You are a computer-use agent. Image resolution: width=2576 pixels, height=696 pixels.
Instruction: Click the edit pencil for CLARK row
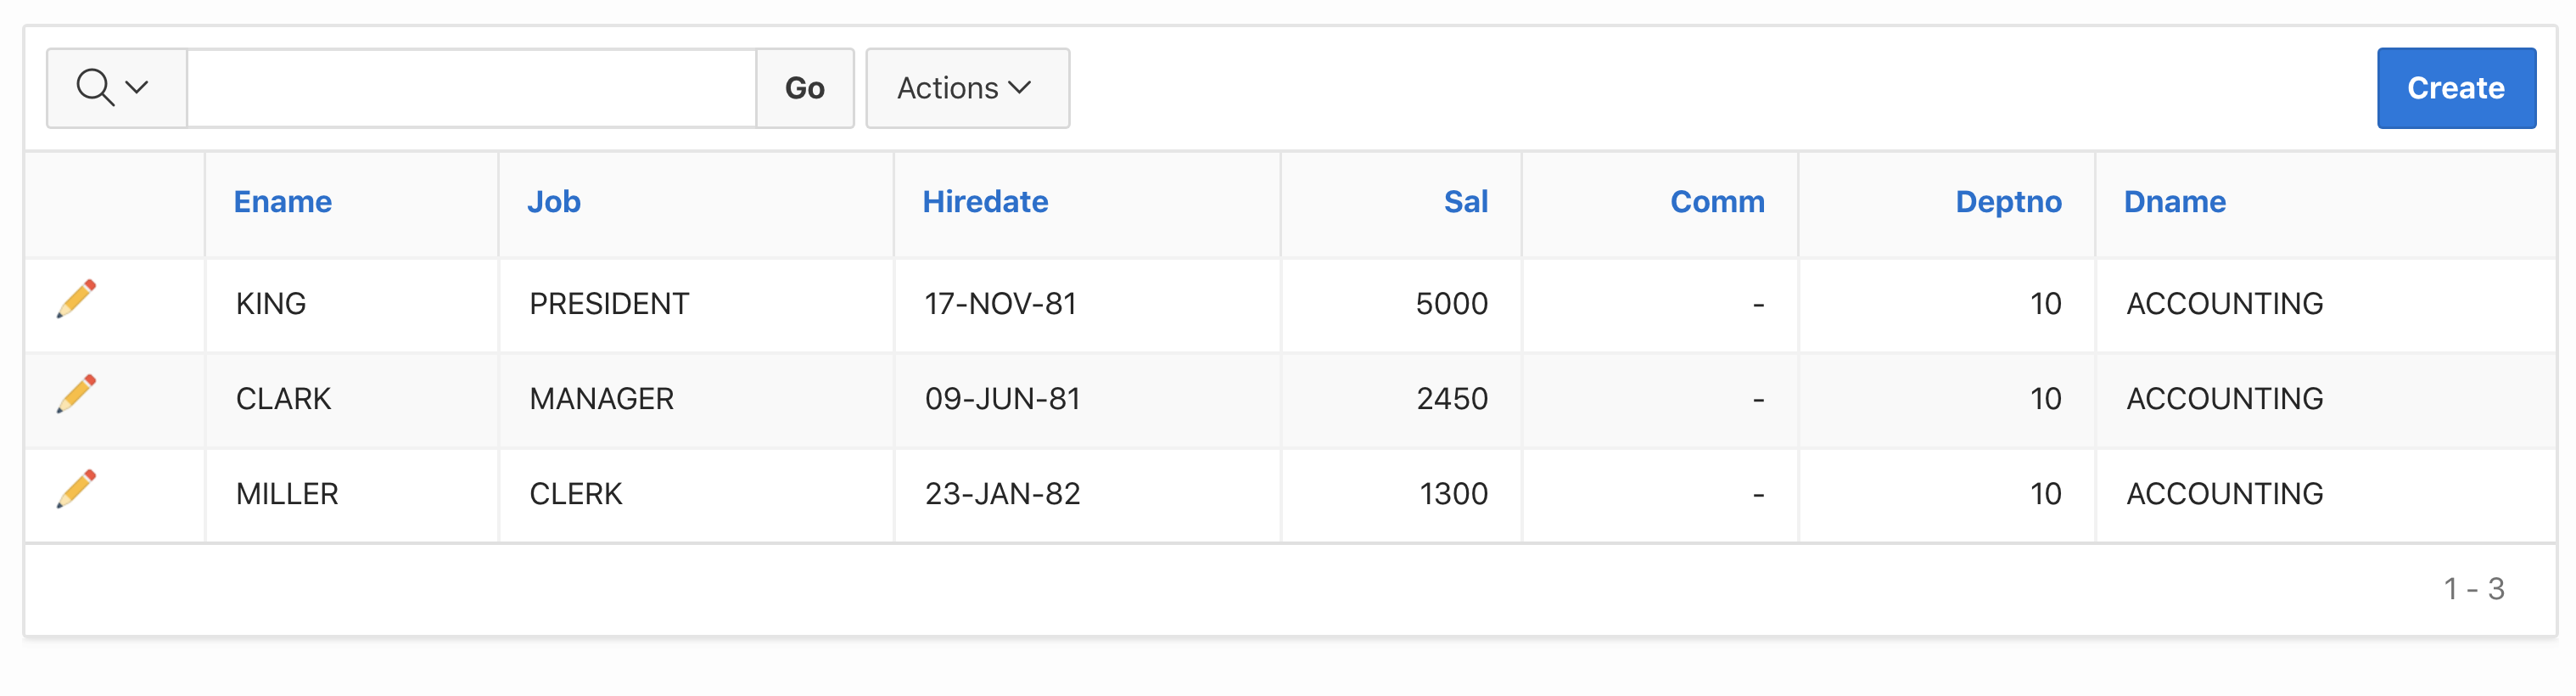click(x=77, y=394)
